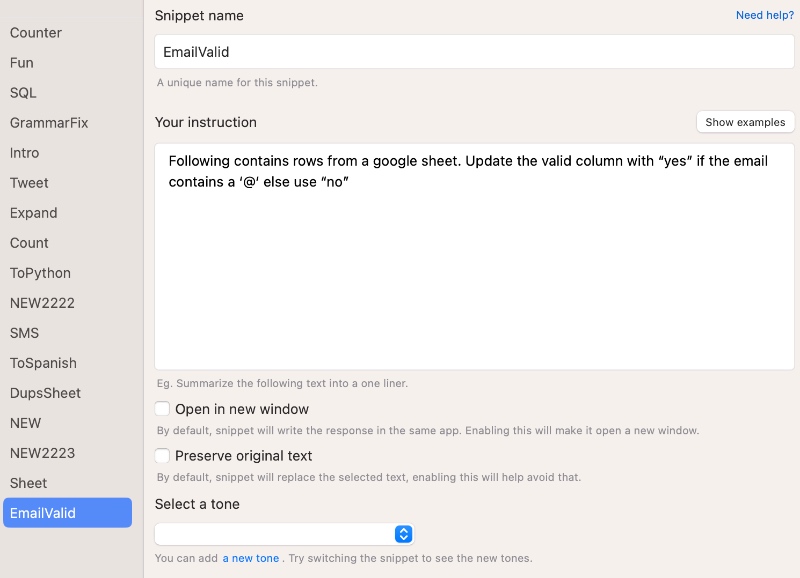Select the DupsSheet snippet
This screenshot has width=800, height=578.
tap(45, 393)
